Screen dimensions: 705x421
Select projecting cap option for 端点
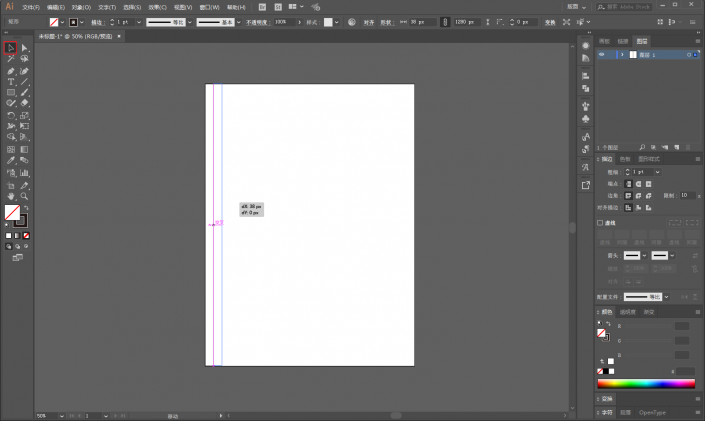click(648, 184)
